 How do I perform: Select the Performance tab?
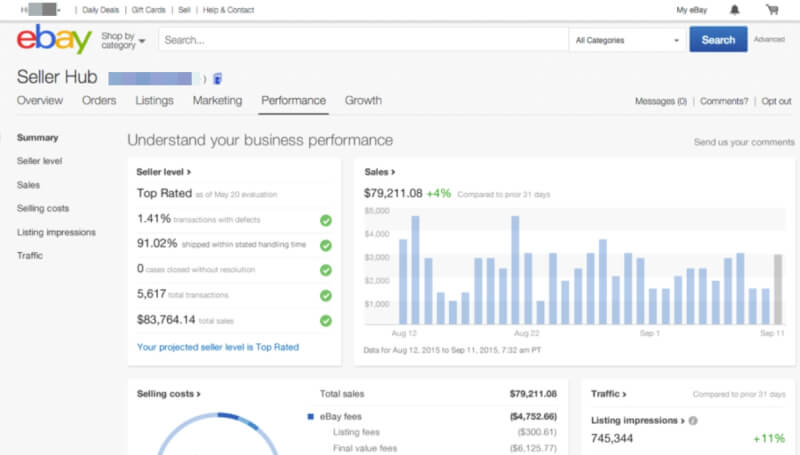click(293, 100)
